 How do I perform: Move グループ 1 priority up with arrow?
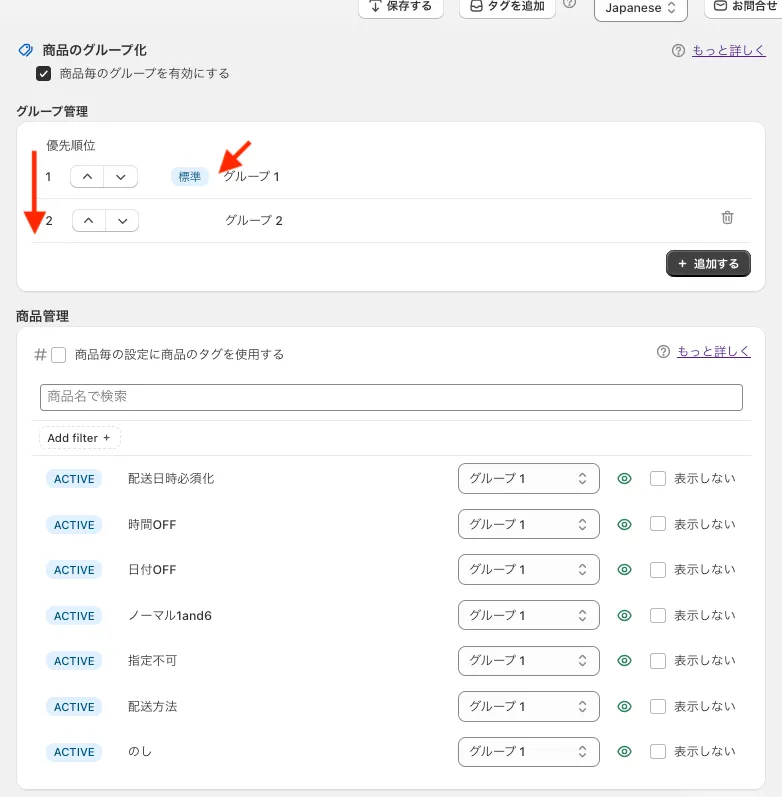tap(87, 177)
